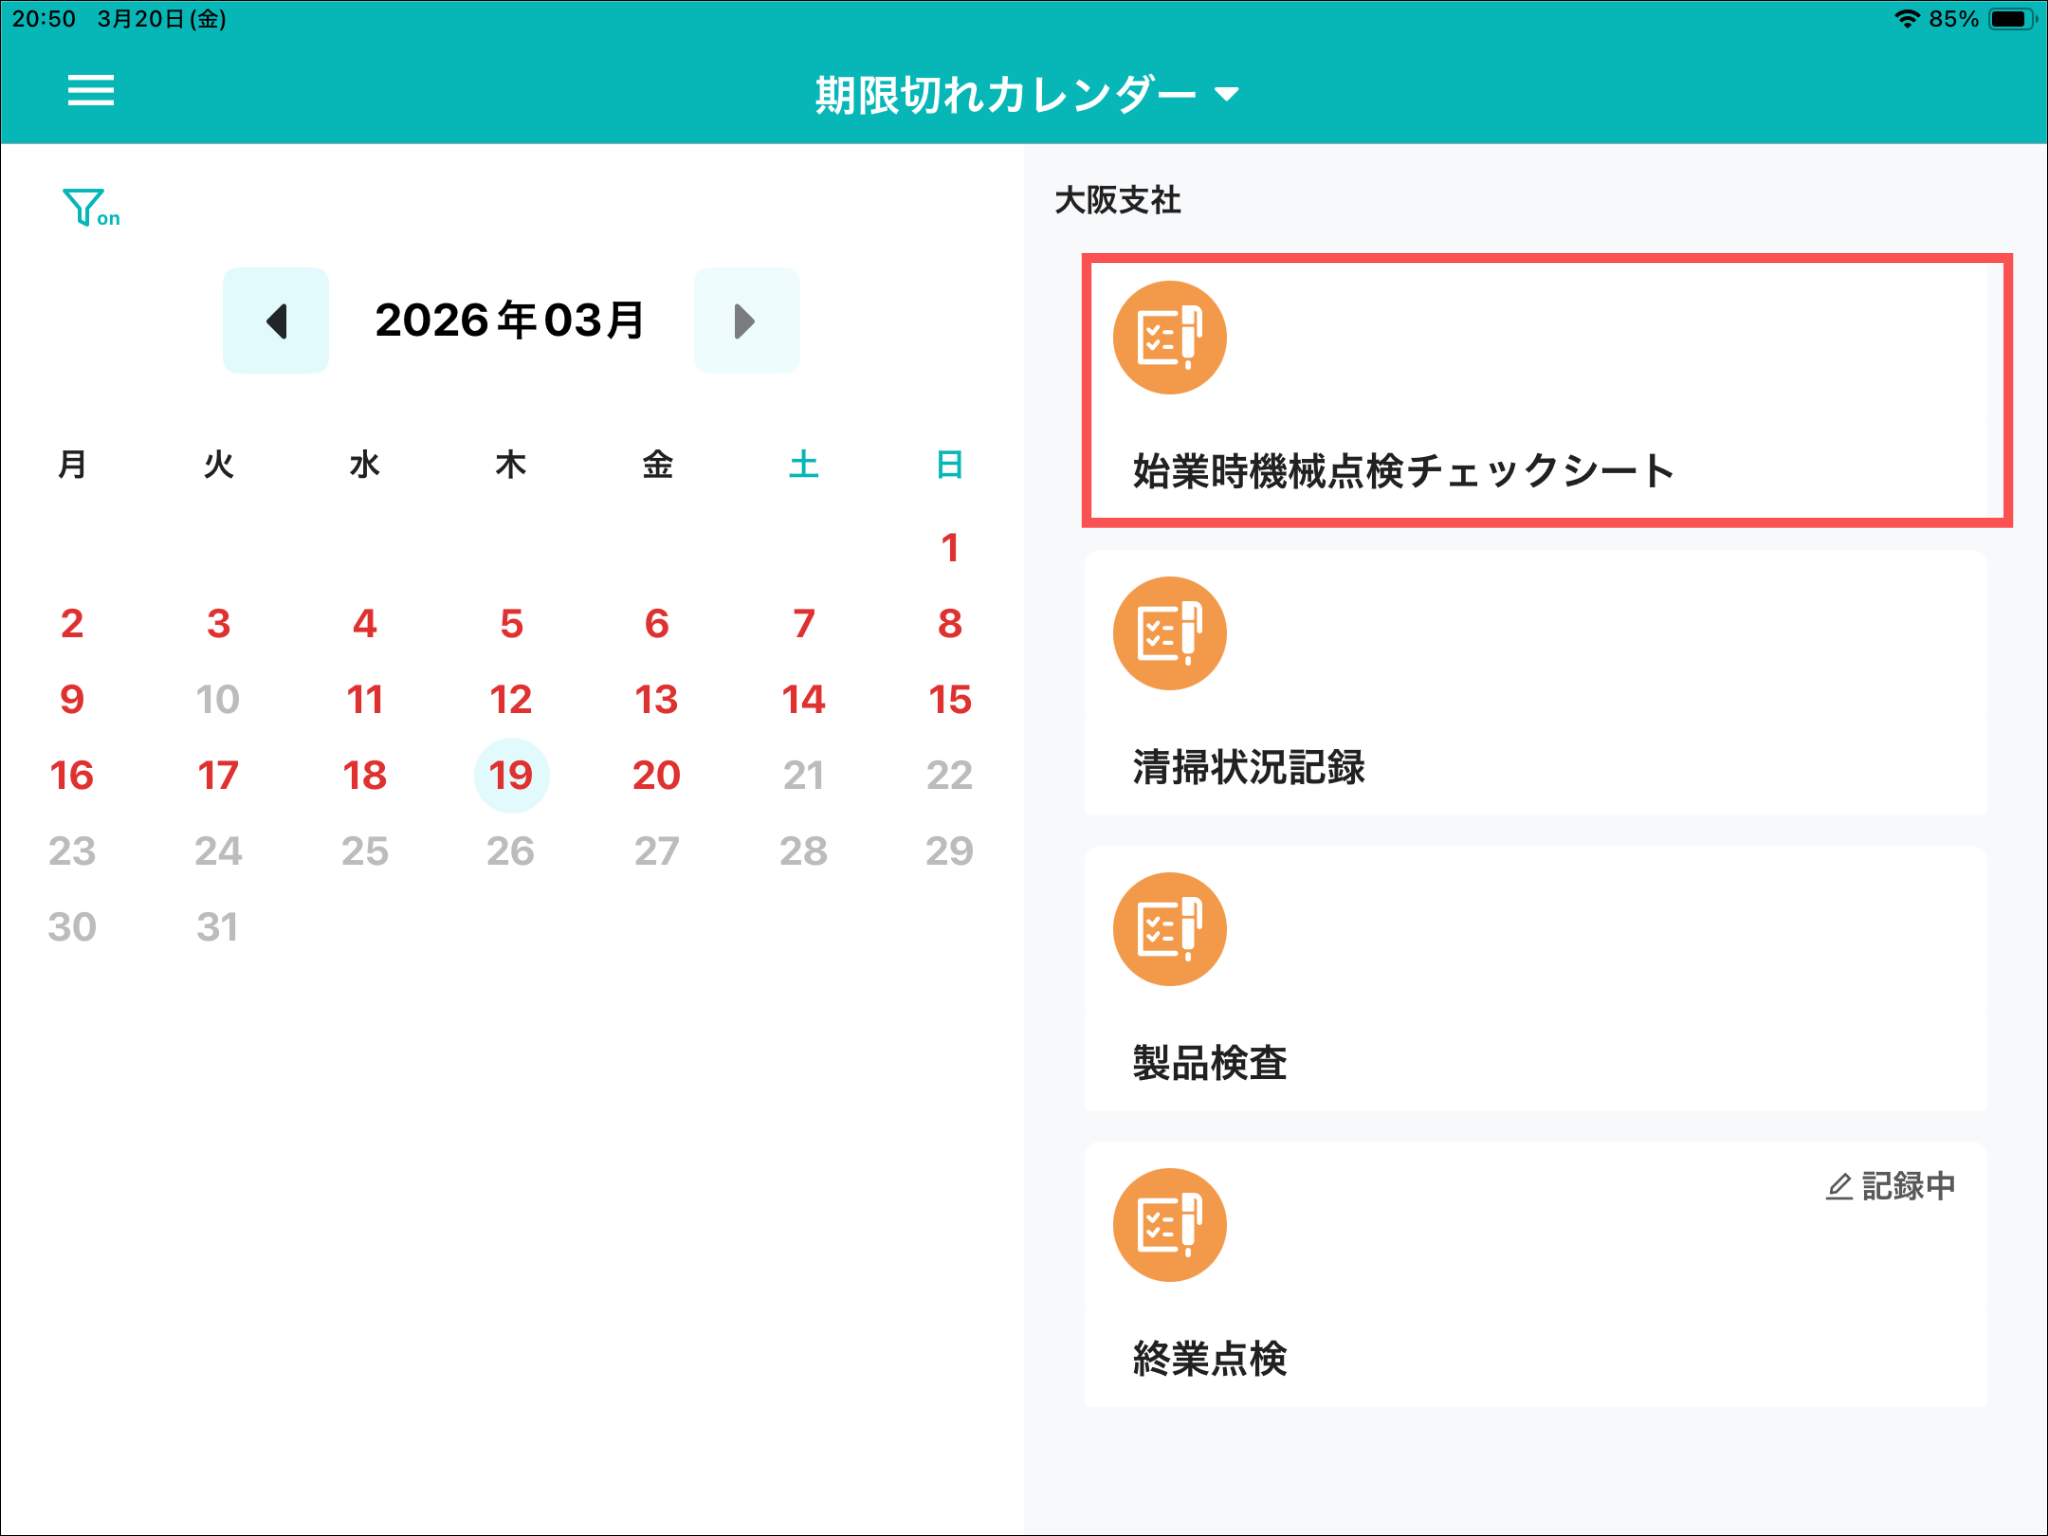Select March 19 on calendar
The image size is (2048, 1536).
[x=511, y=775]
